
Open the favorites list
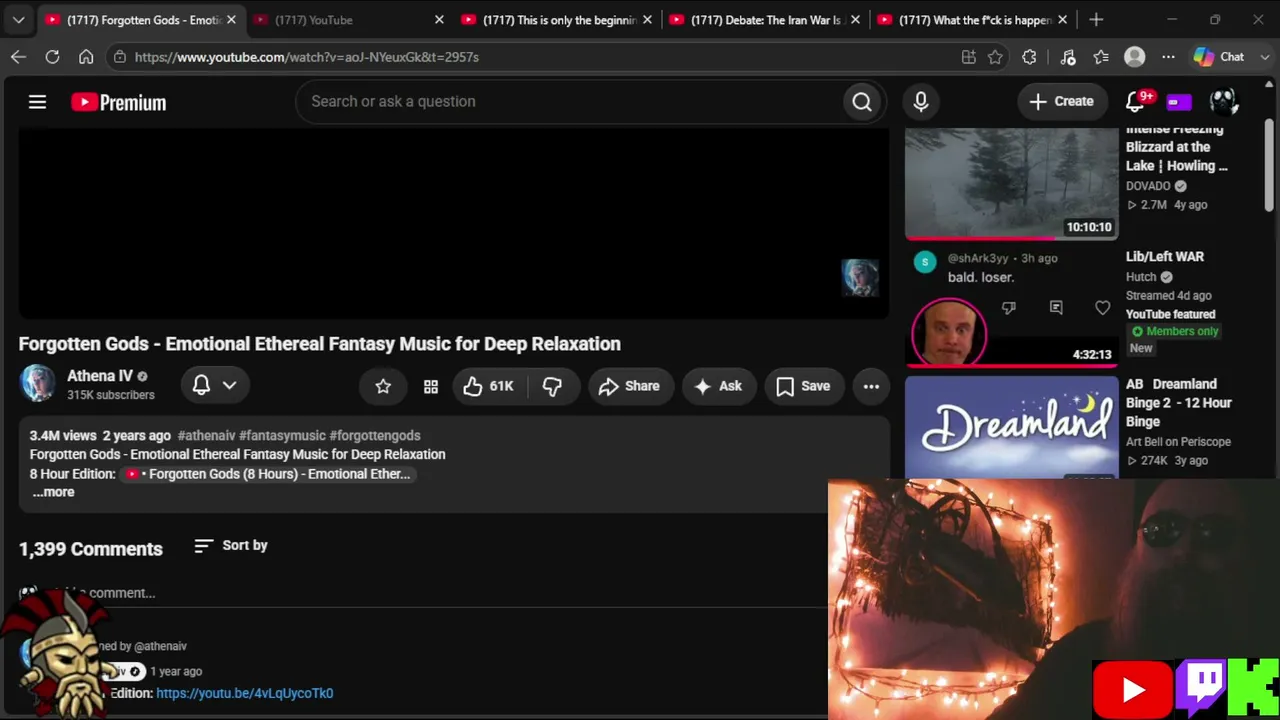[1101, 57]
